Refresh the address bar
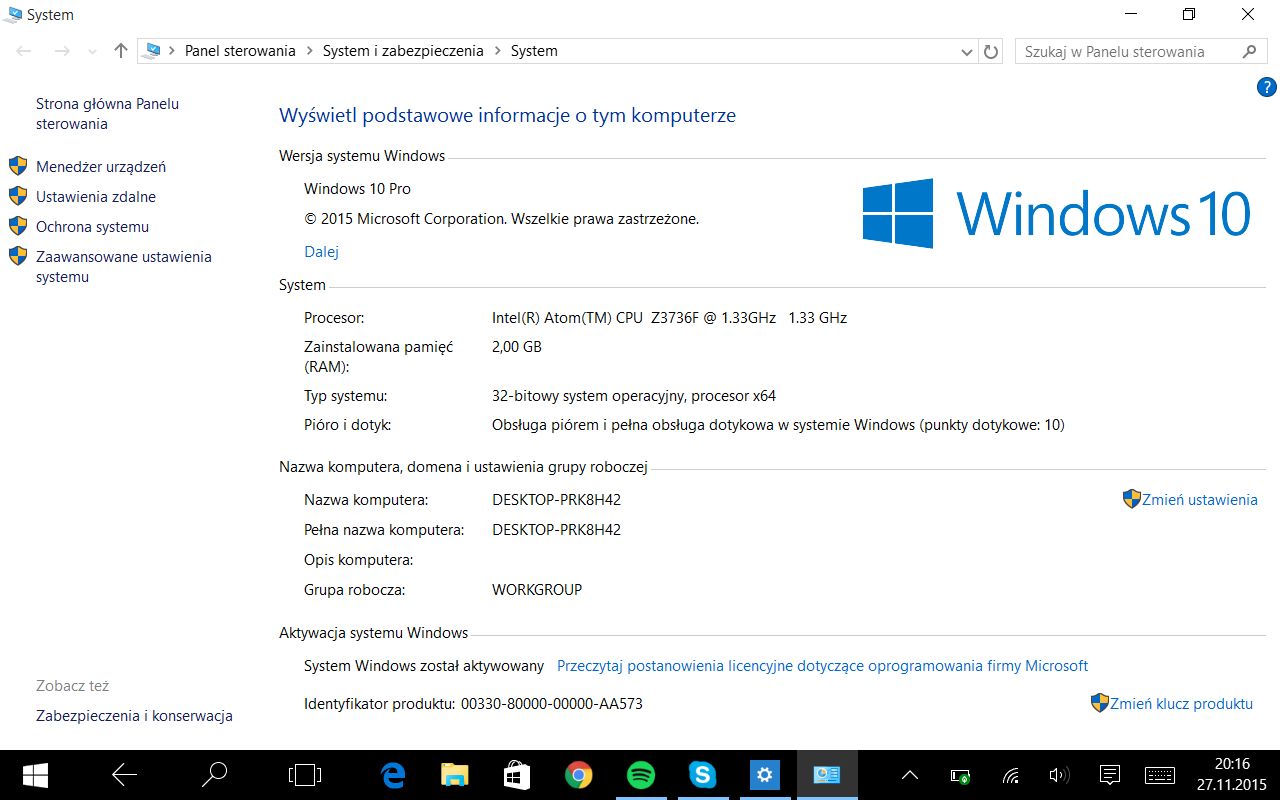The width and height of the screenshot is (1280, 800). point(991,51)
